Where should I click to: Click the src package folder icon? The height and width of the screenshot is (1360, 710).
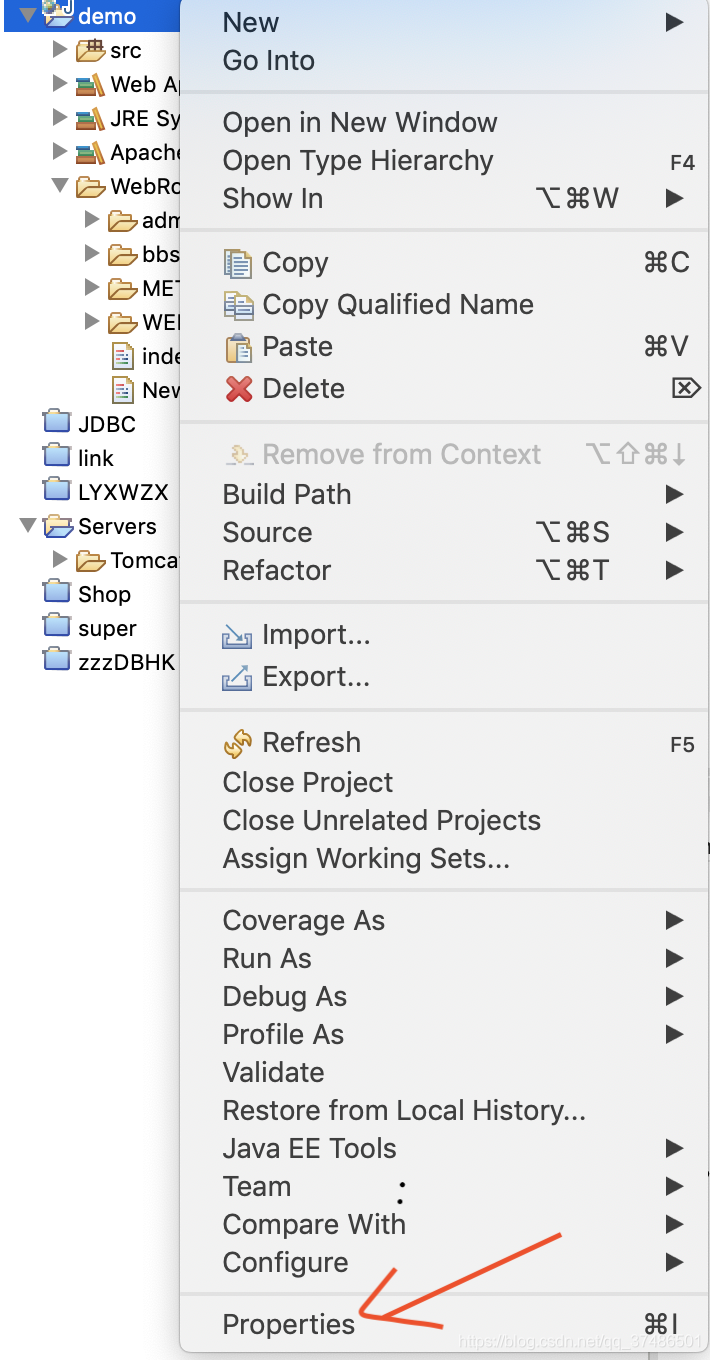coord(90,50)
